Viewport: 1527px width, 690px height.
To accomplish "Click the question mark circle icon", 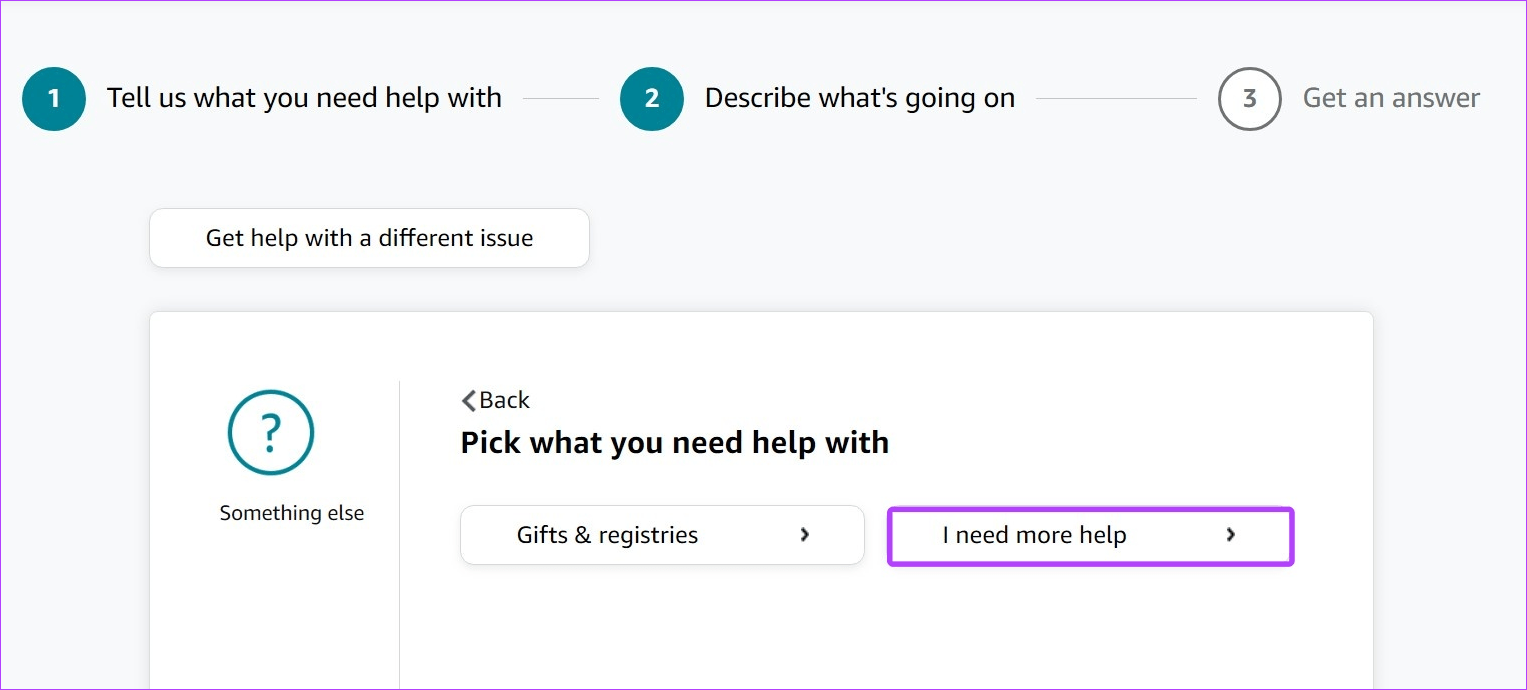I will pyautogui.click(x=271, y=433).
